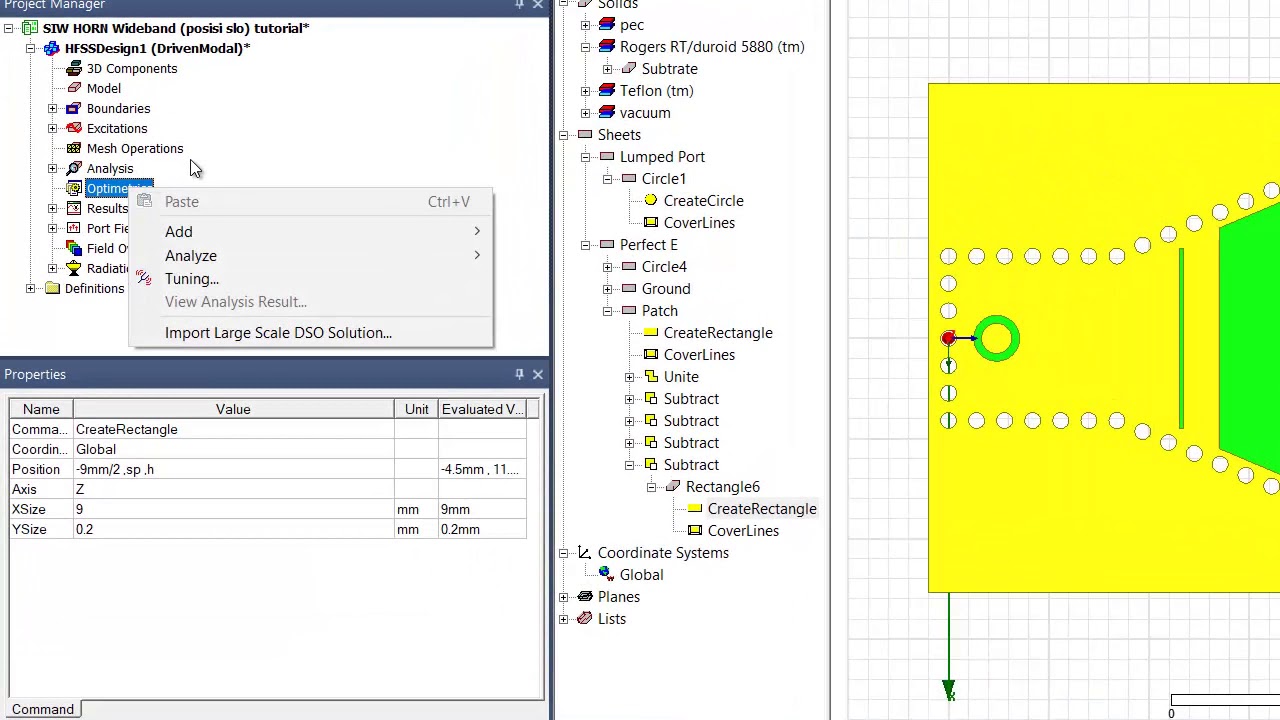Collapse the HFSSDesign1 node
The width and height of the screenshot is (1280, 720).
point(30,48)
